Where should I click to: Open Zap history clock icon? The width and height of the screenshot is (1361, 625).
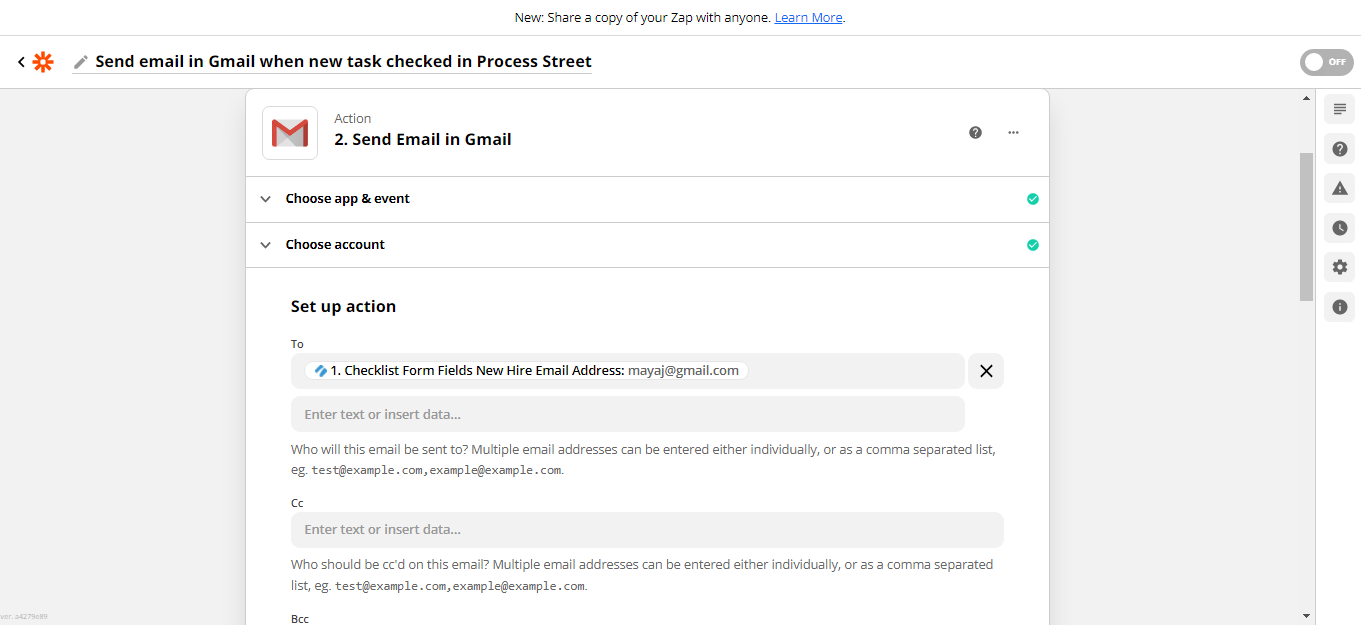(x=1340, y=228)
